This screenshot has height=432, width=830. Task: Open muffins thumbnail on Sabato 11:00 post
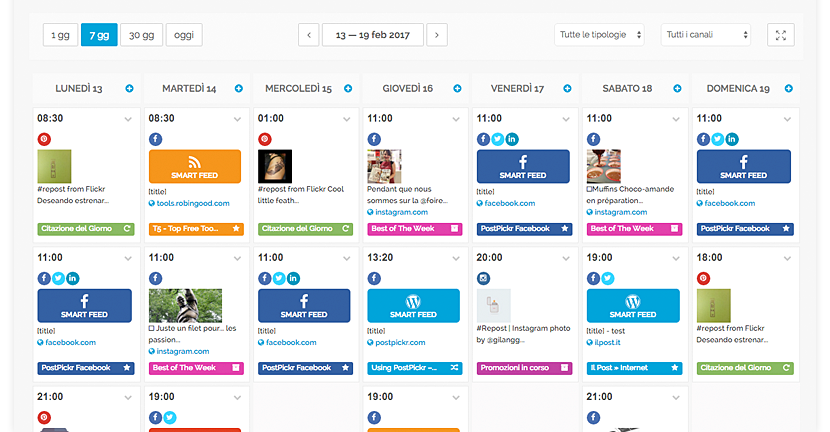(x=603, y=166)
